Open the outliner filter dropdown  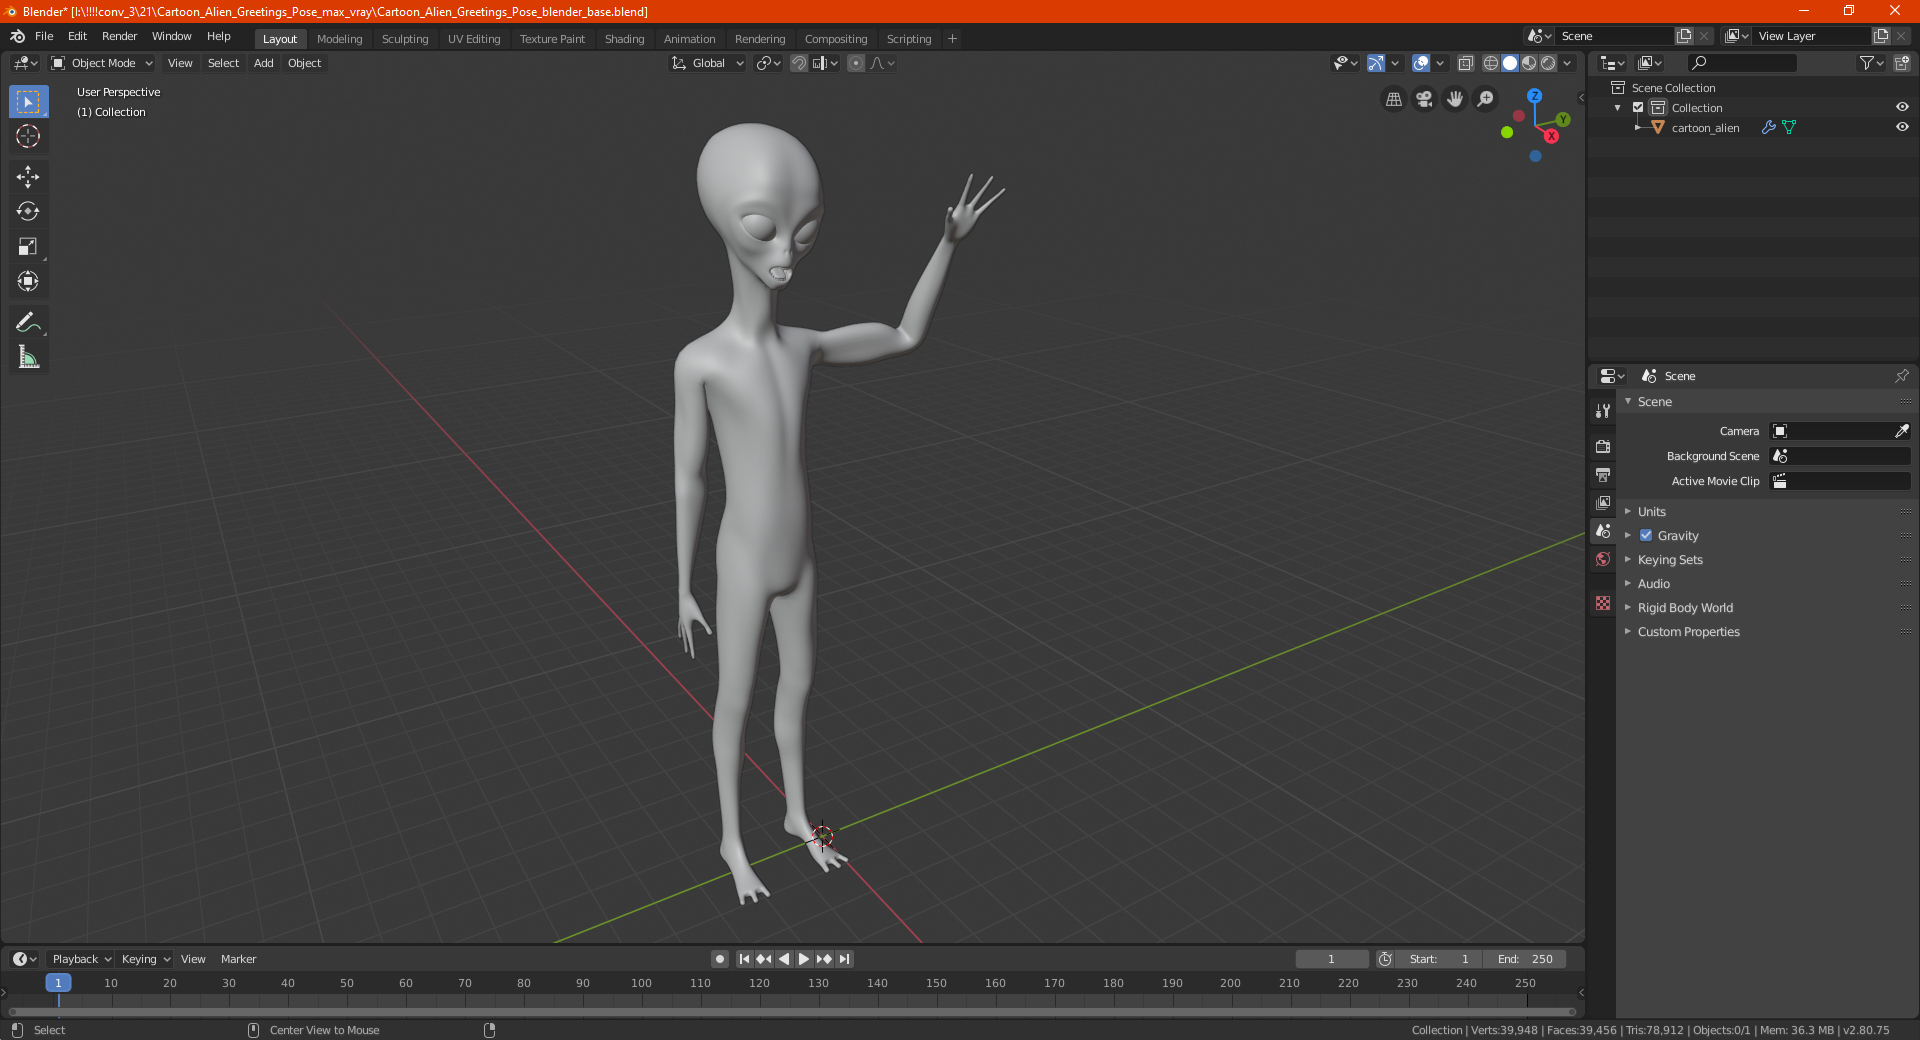click(1871, 63)
